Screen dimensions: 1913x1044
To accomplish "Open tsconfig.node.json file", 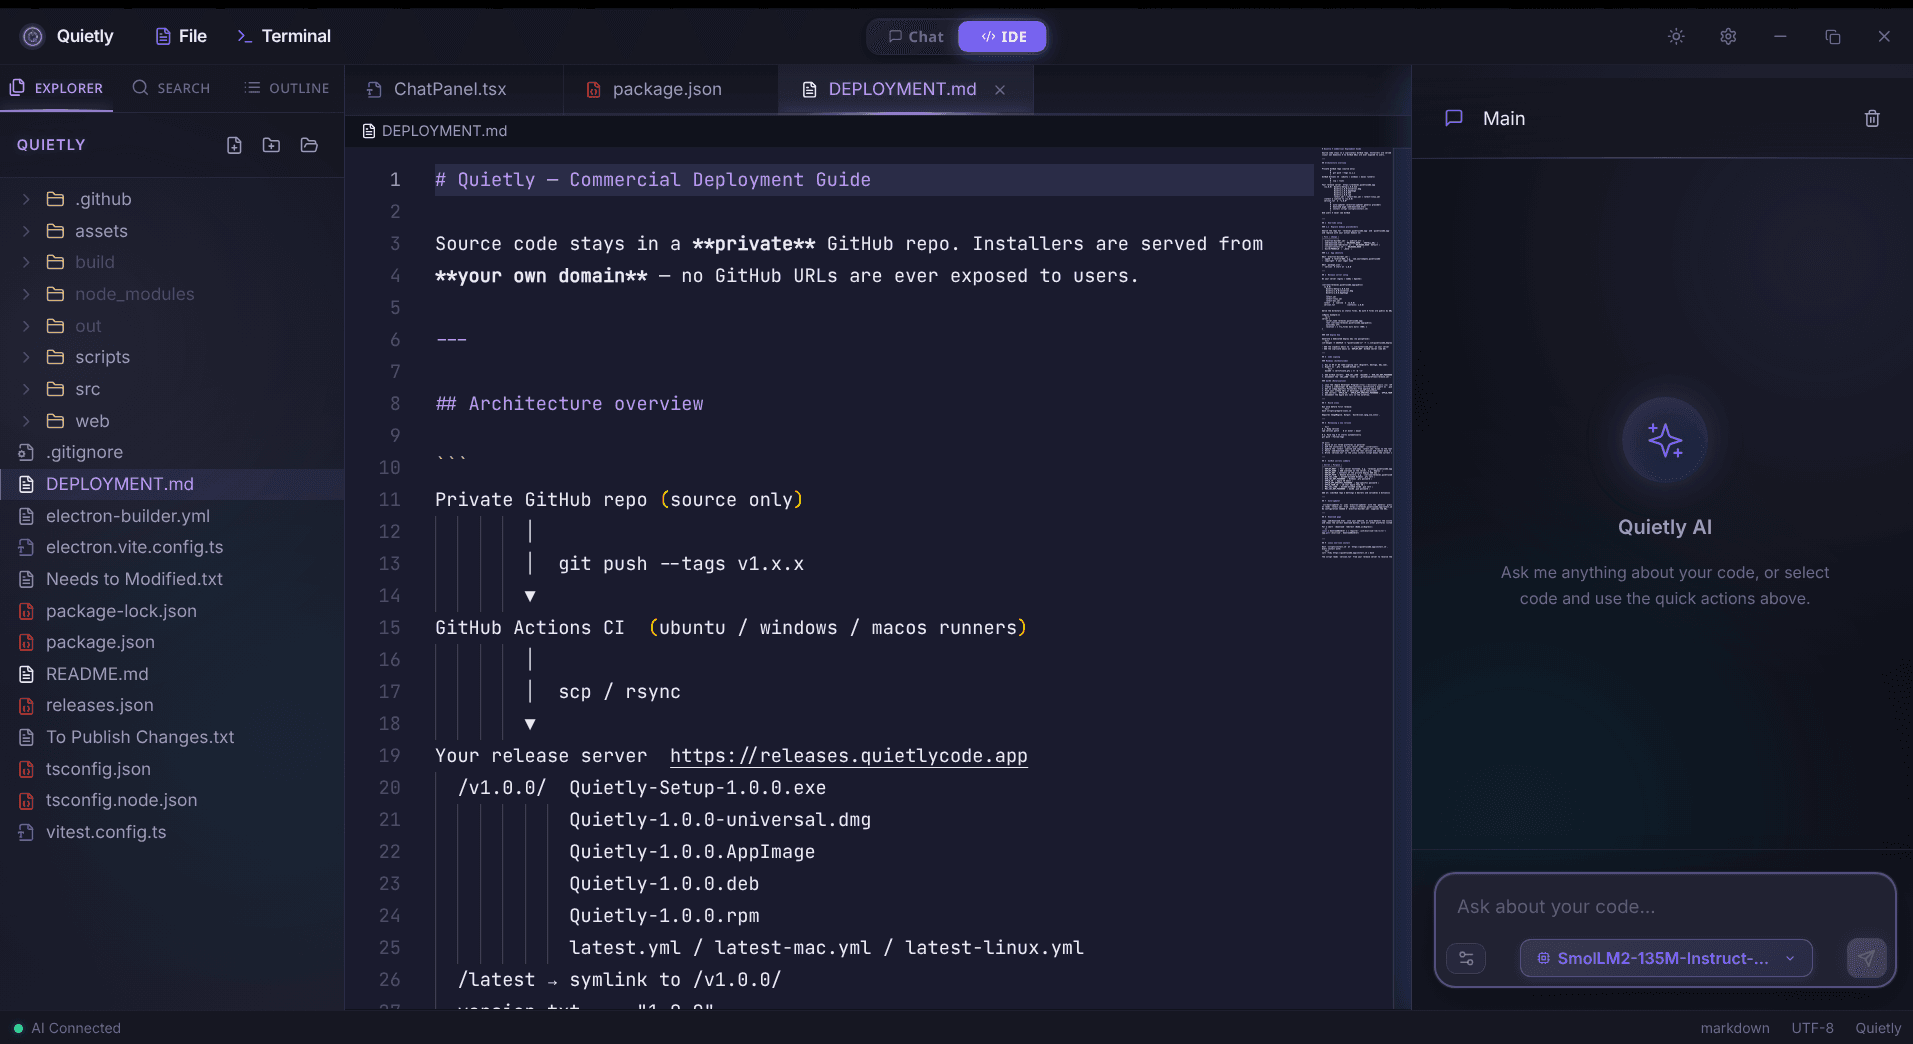I will (172, 800).
